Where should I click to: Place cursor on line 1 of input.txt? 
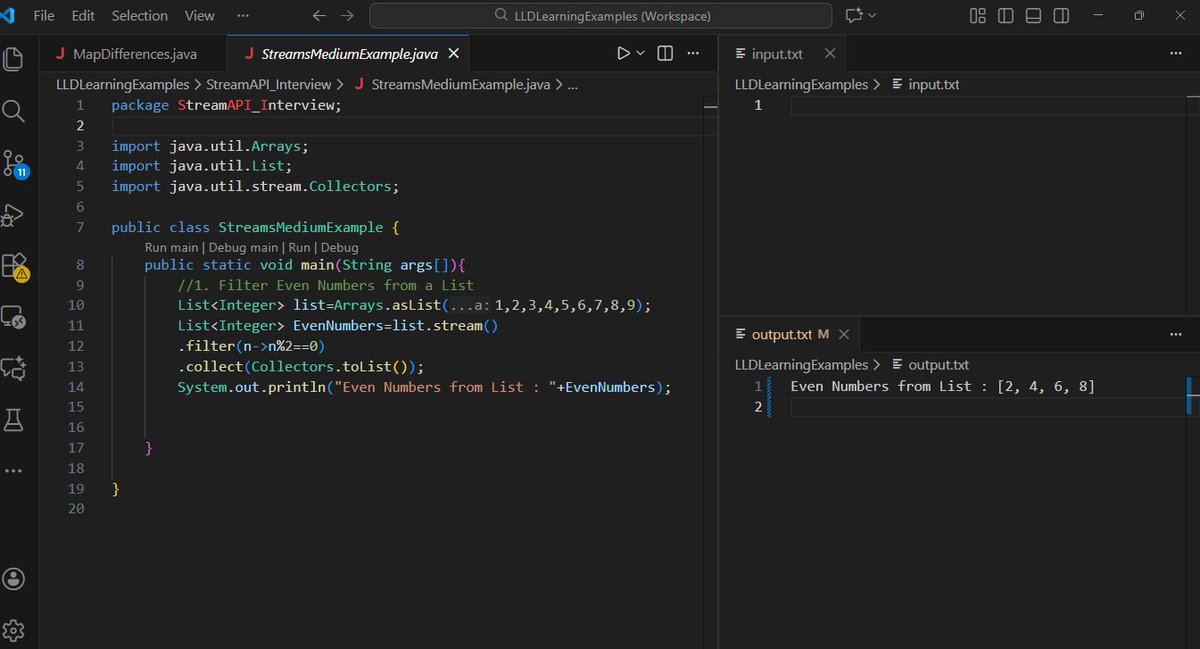click(x=990, y=105)
